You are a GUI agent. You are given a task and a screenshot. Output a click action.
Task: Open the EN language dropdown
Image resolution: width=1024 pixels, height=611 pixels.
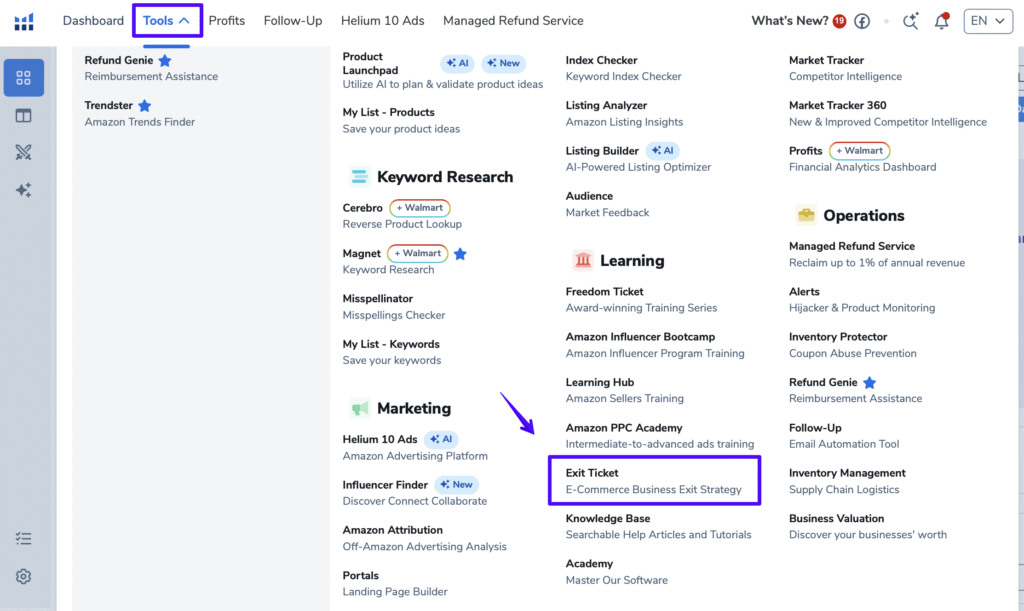click(987, 21)
